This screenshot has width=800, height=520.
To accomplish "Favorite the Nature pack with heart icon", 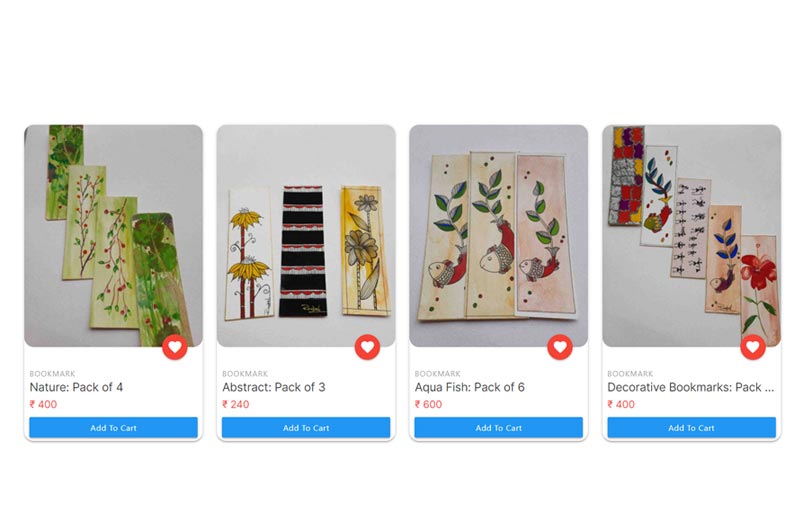I will 174,347.
